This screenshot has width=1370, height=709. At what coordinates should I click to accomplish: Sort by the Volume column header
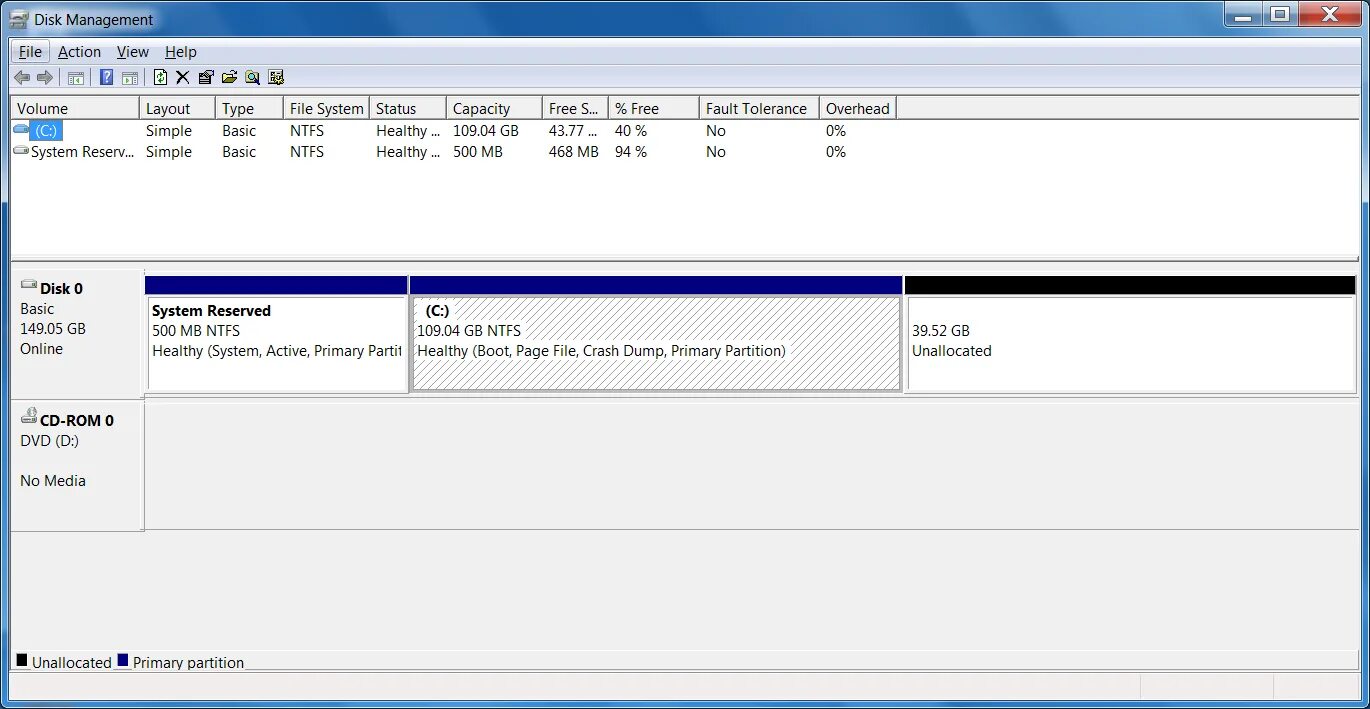pyautogui.click(x=75, y=108)
